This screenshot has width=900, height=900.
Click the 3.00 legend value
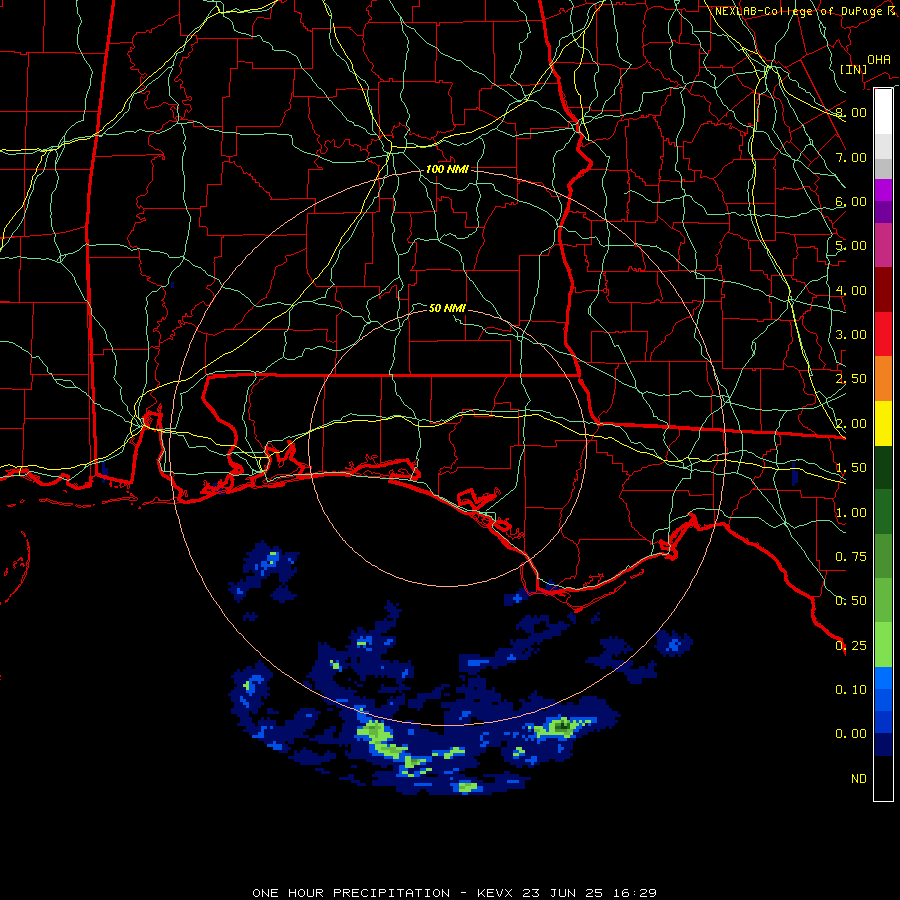(x=851, y=335)
